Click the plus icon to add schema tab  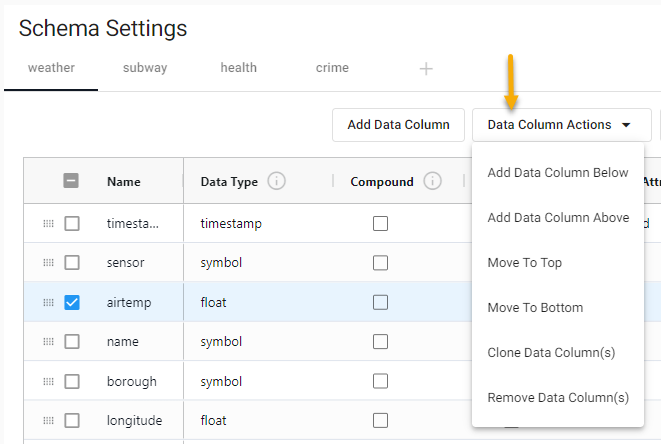click(426, 69)
